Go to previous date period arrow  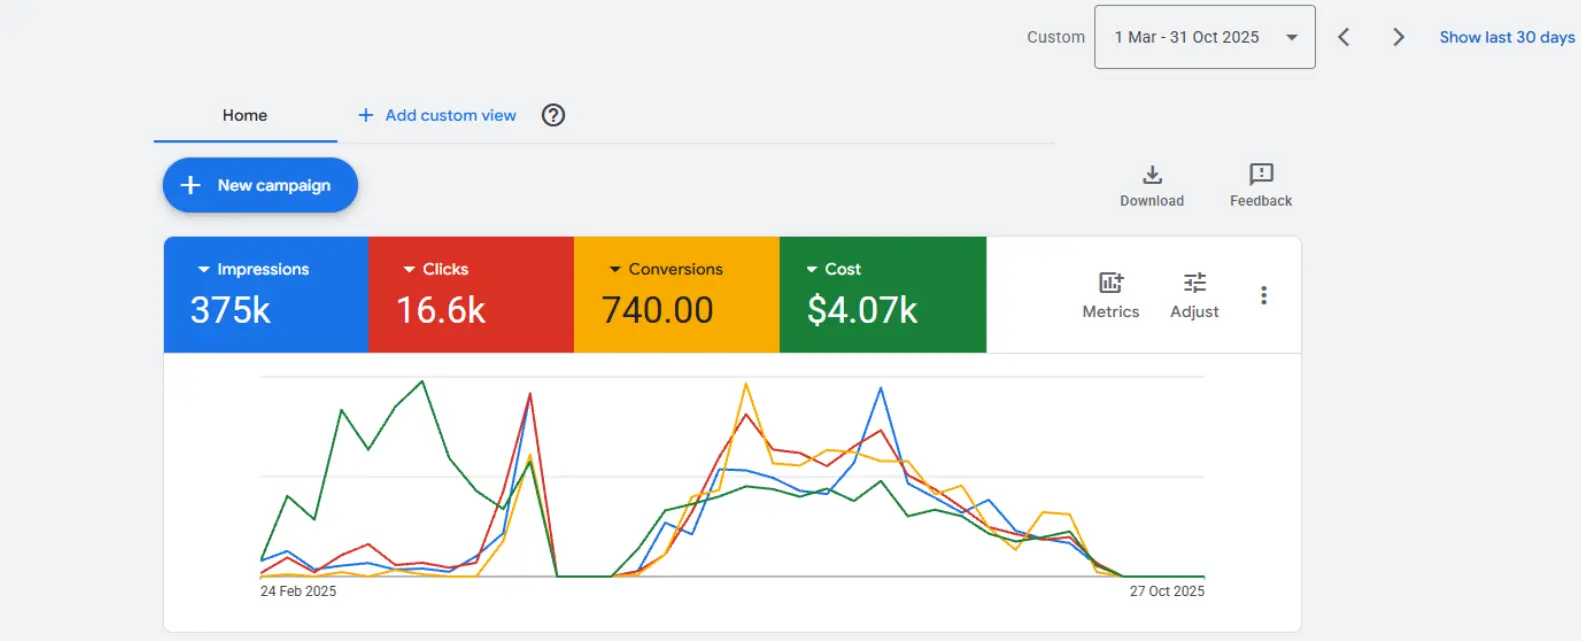1344,37
